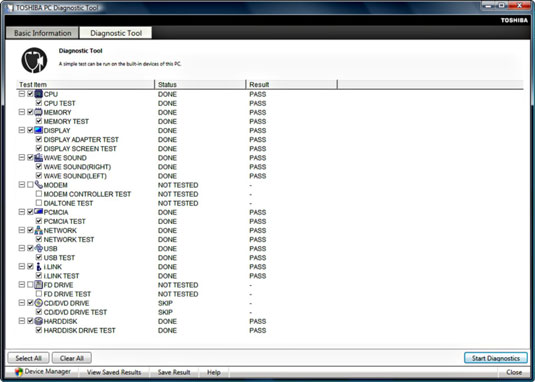The height and width of the screenshot is (382, 535).
Task: Collapse the CD/DVD DRIVE tree node
Action: point(21,303)
